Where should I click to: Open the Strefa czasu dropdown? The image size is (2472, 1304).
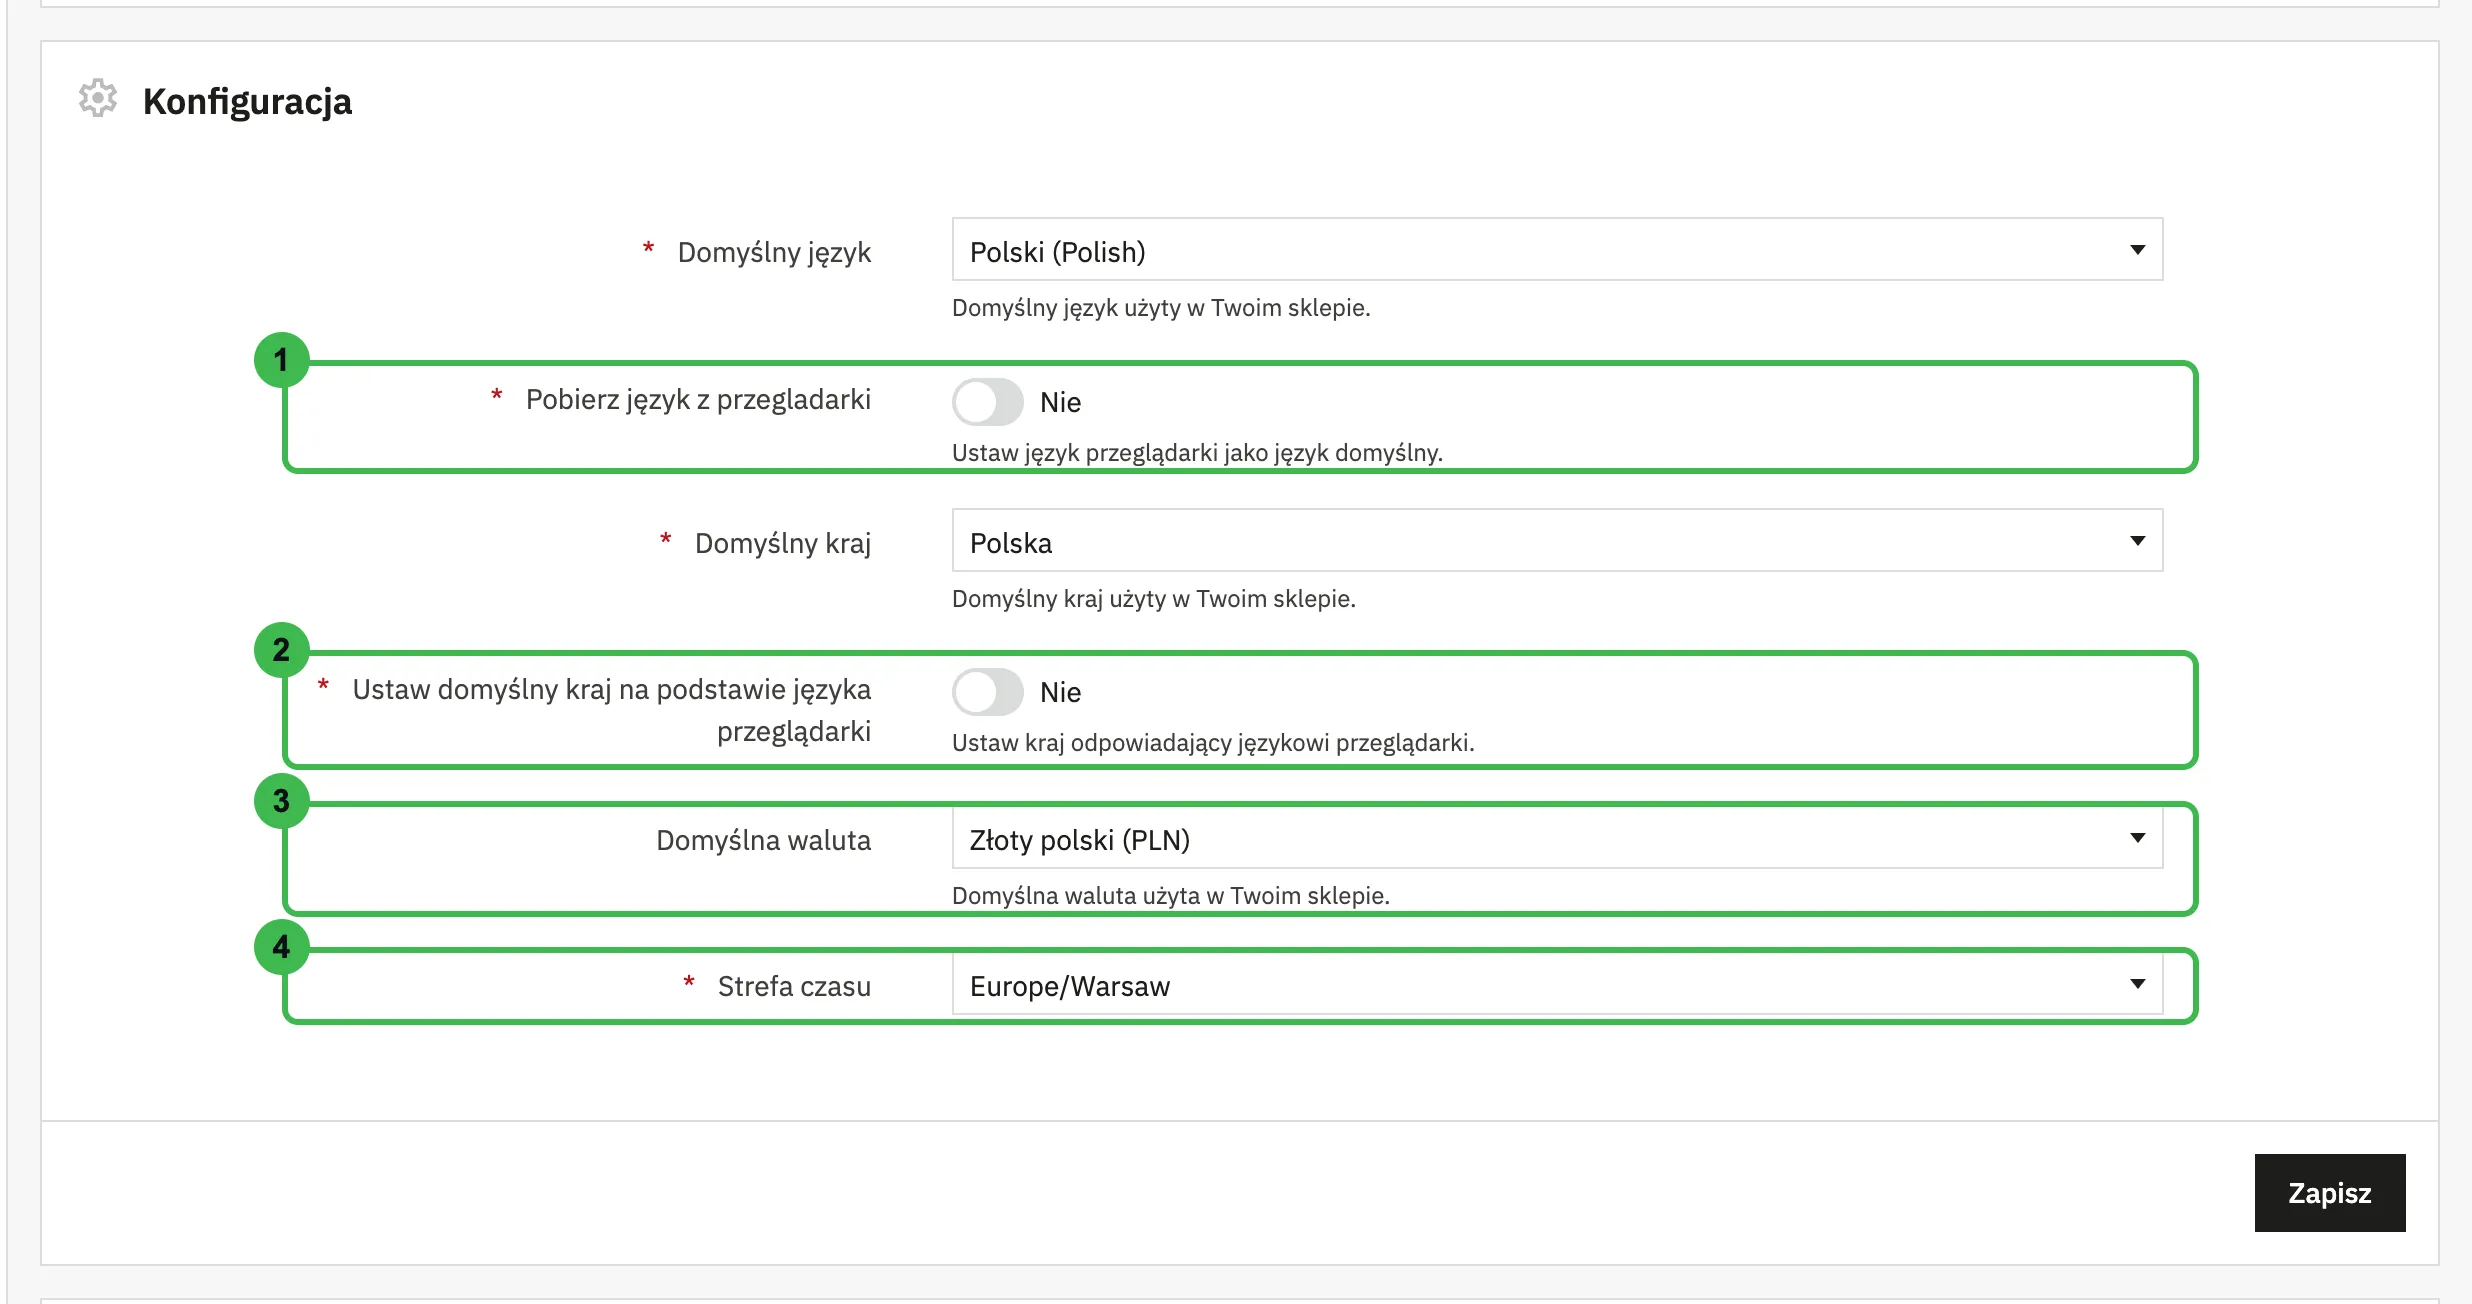[1557, 984]
